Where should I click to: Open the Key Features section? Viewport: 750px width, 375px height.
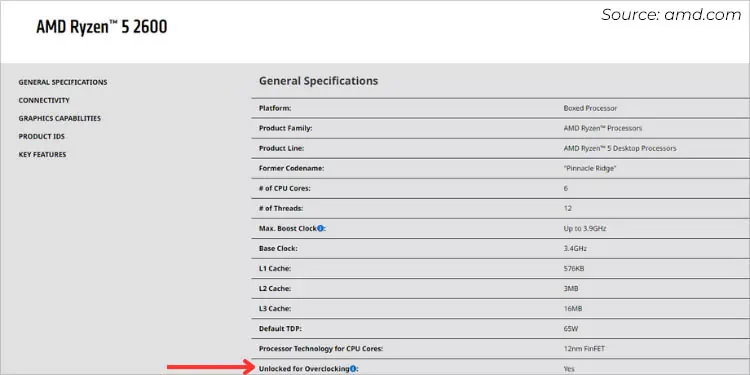pyautogui.click(x=43, y=154)
